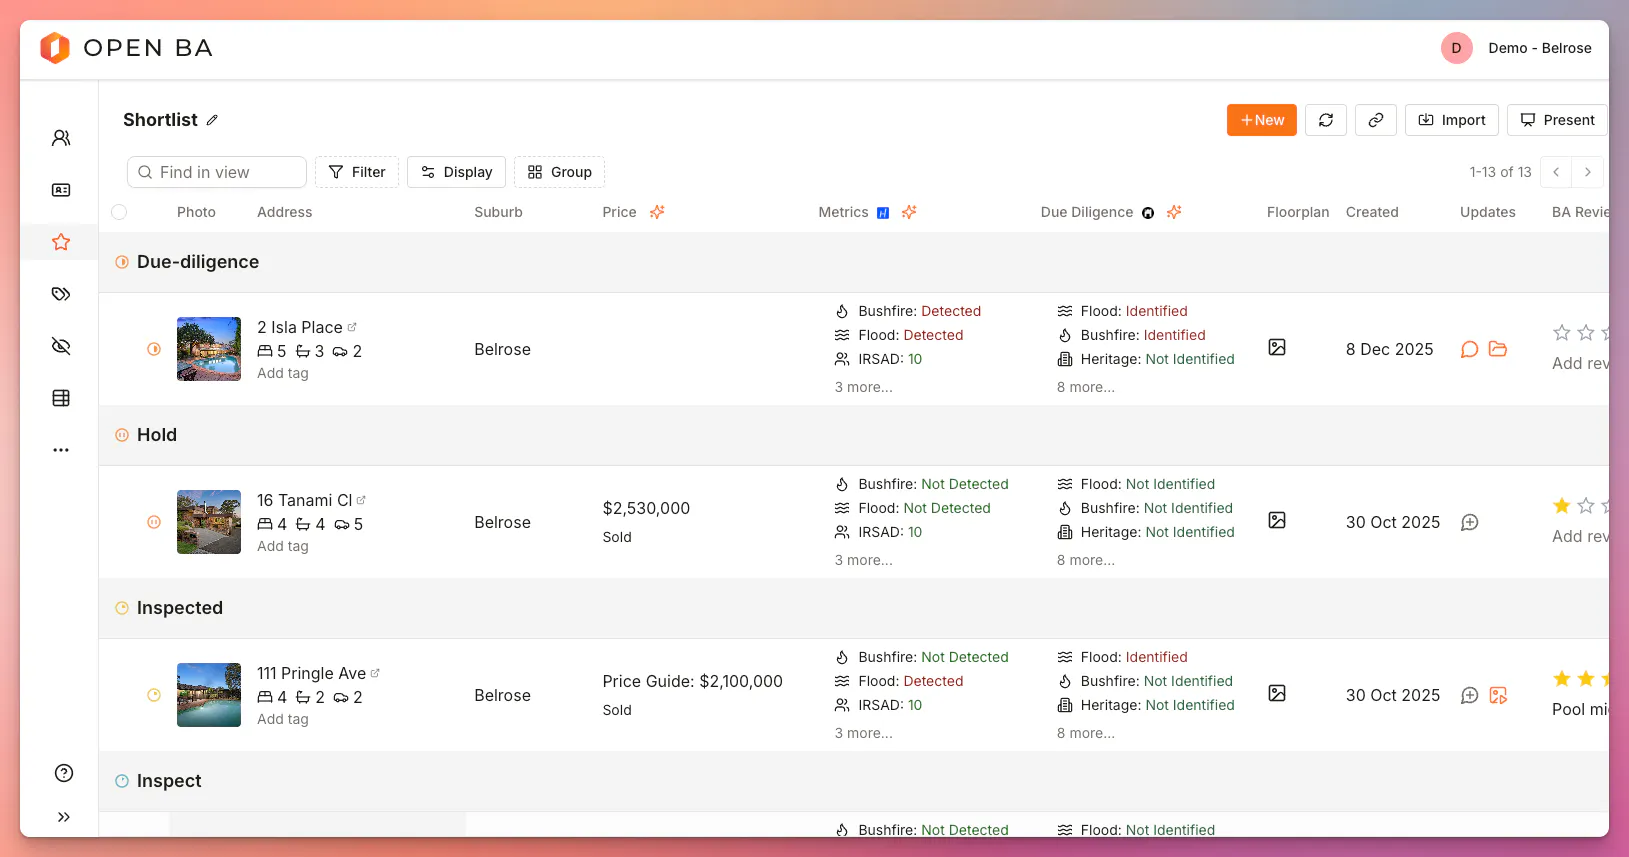Open the Group options dropdown

click(x=559, y=172)
